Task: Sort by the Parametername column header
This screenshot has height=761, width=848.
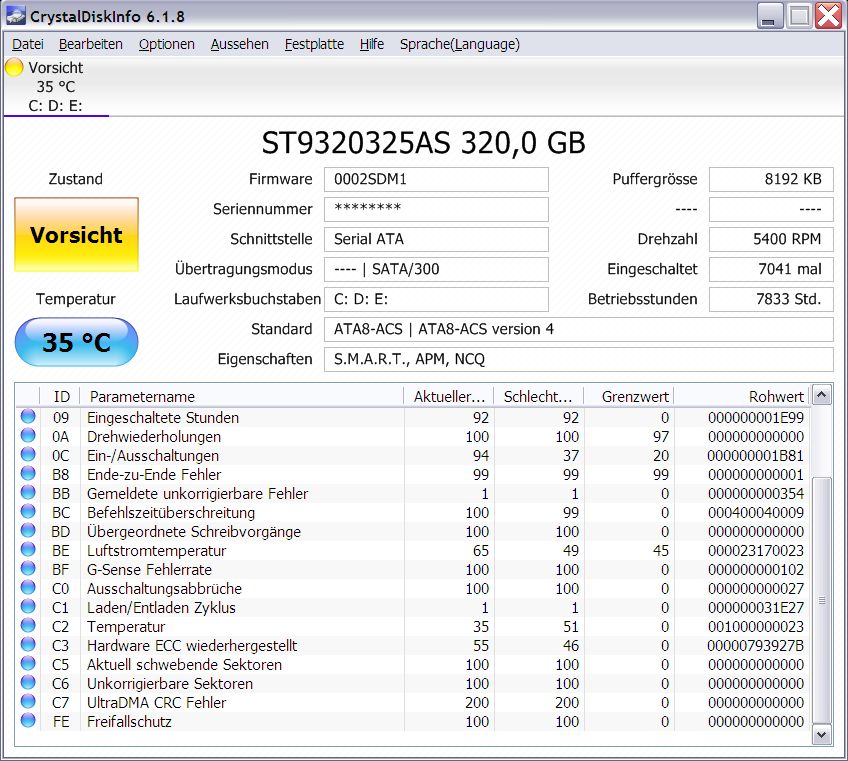Action: click(242, 396)
